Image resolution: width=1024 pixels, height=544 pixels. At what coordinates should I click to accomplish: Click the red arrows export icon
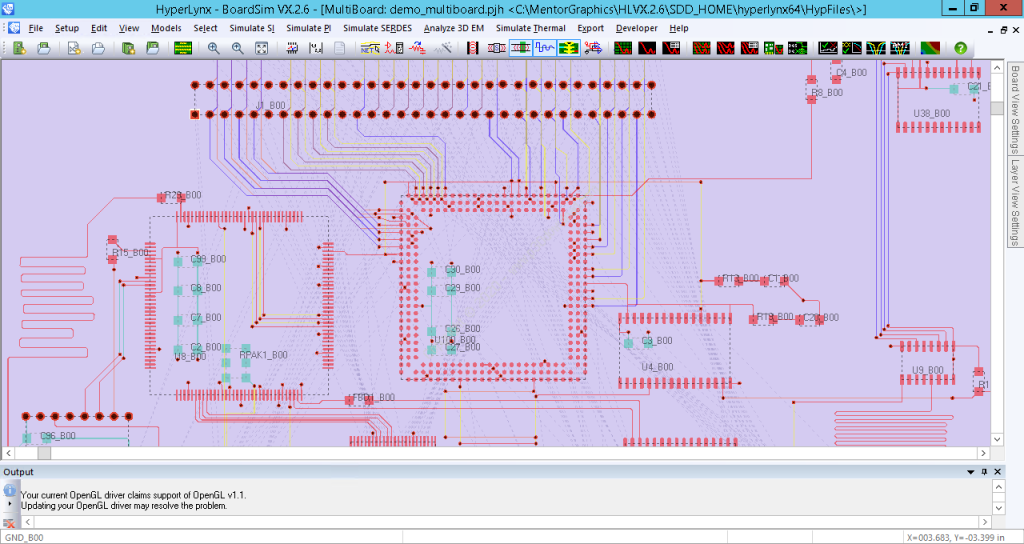click(x=593, y=48)
